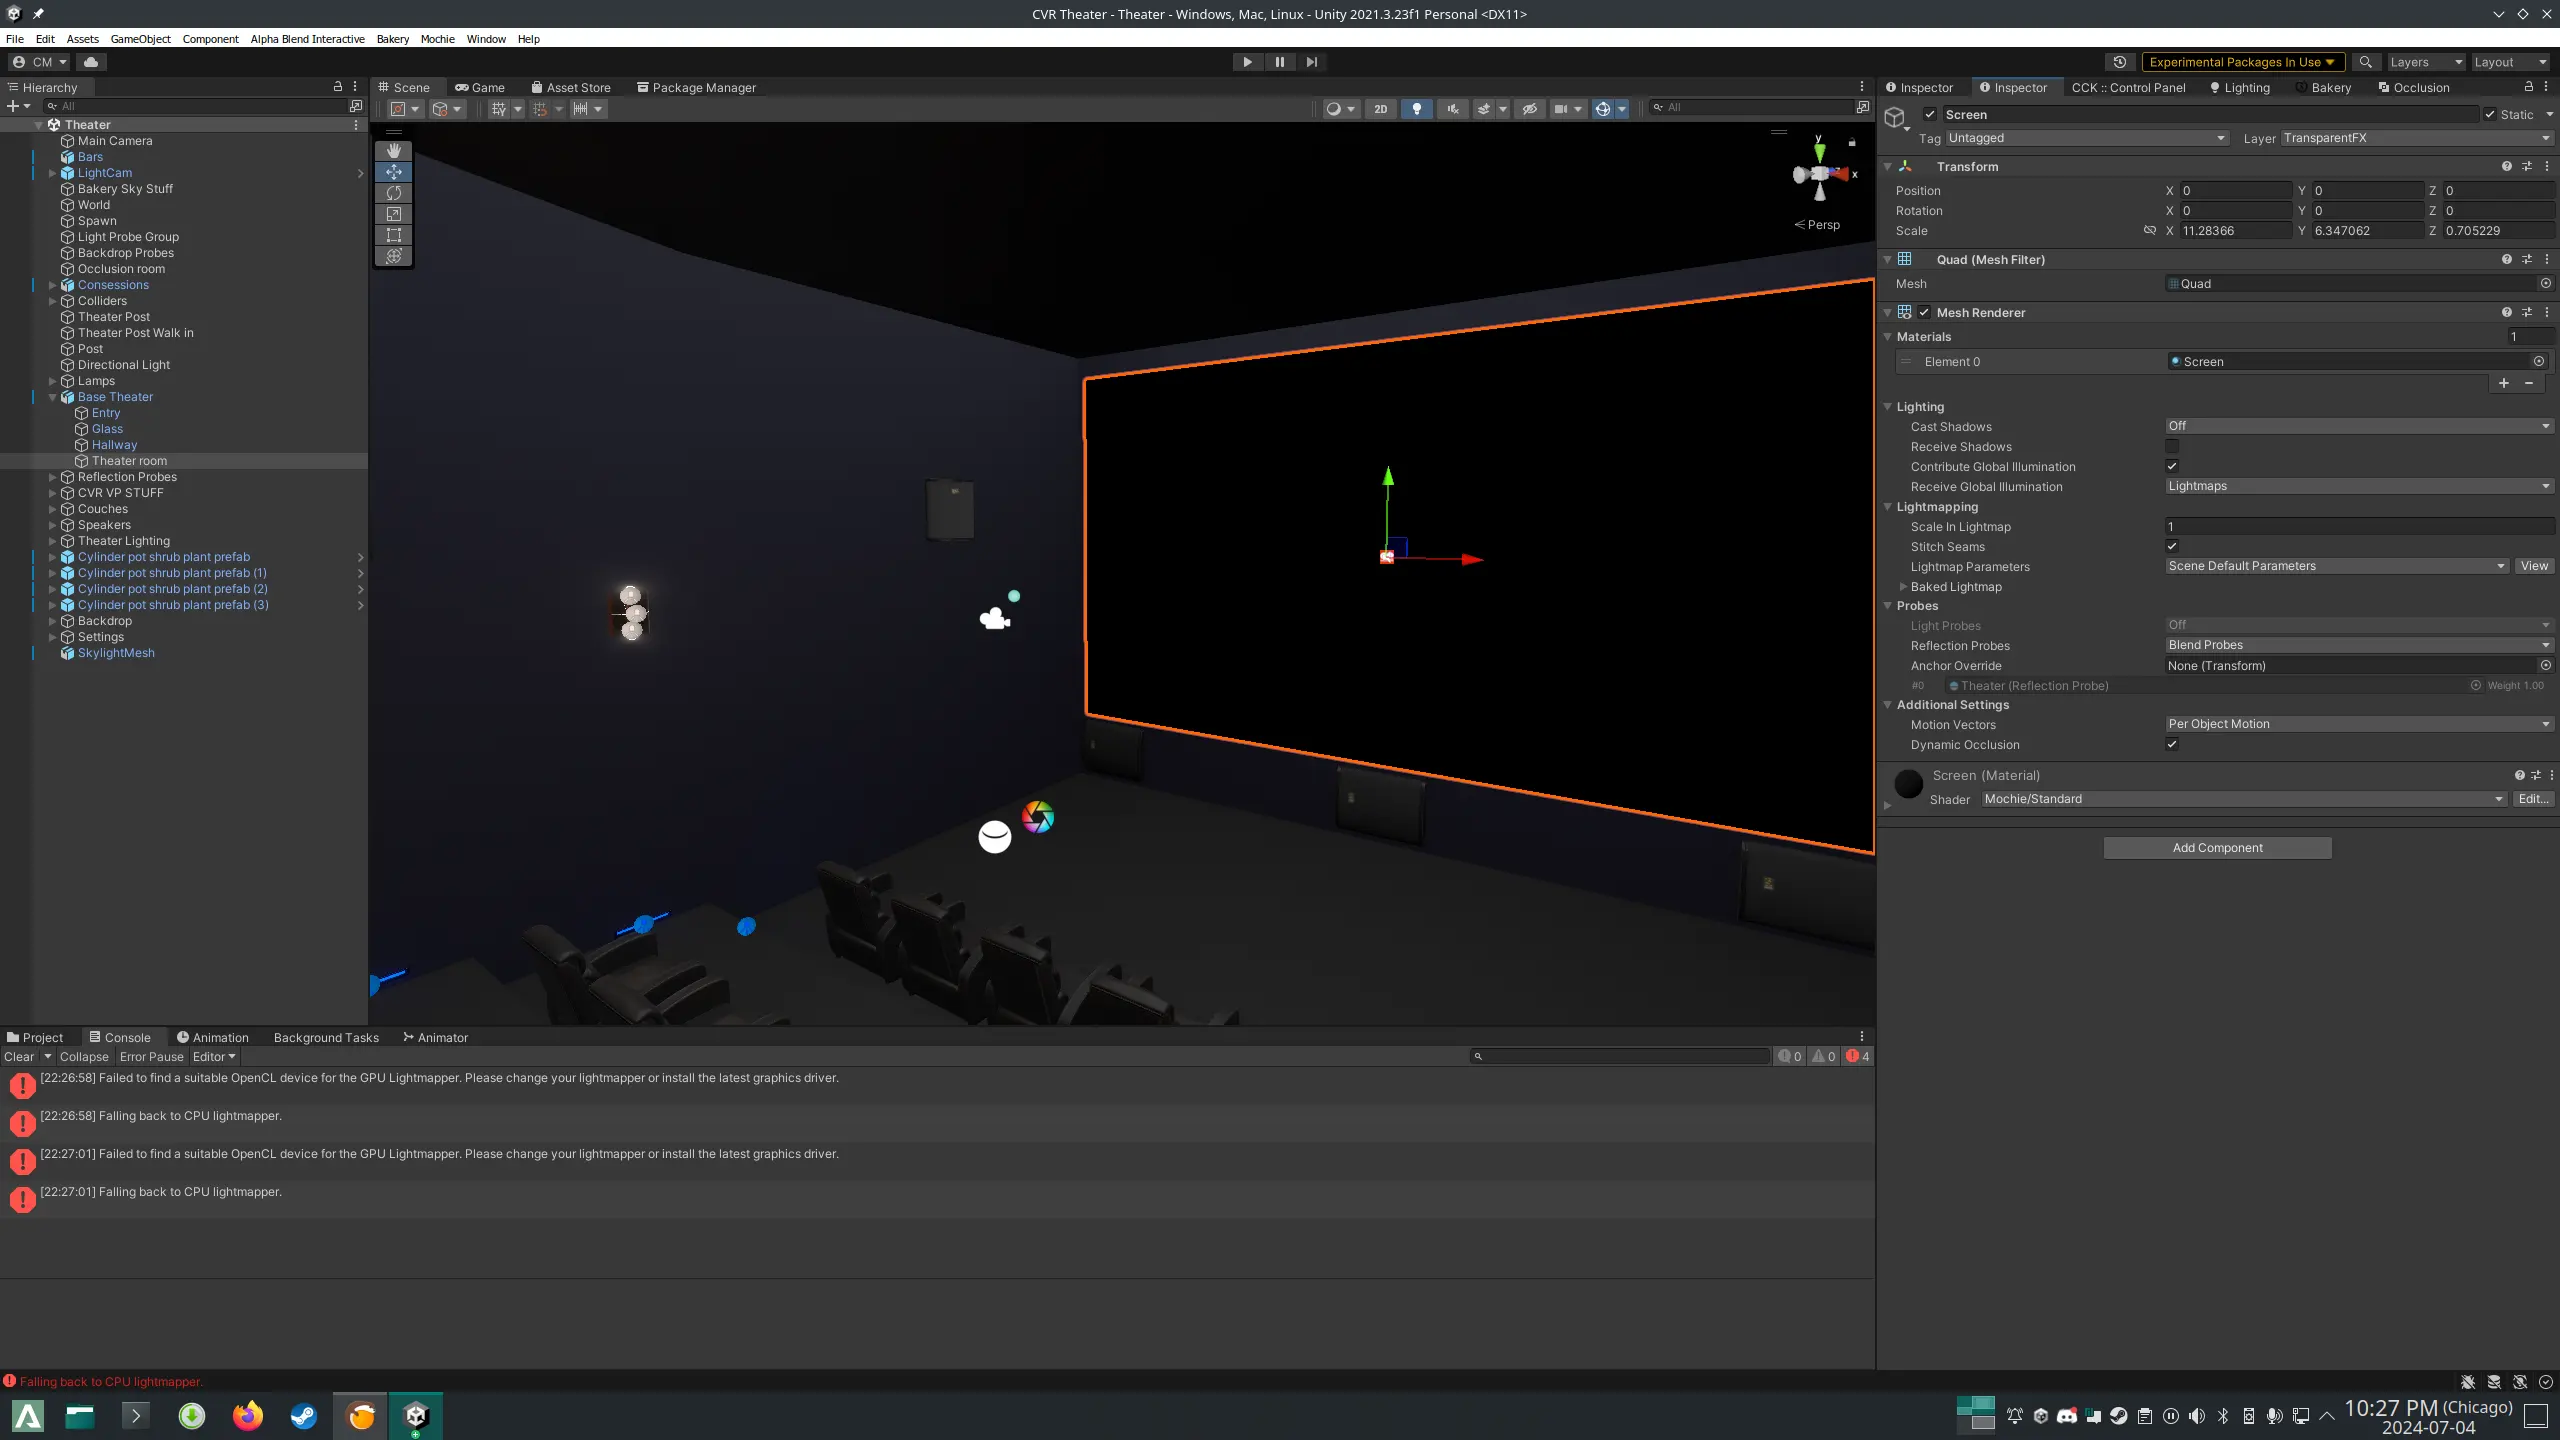Expand the Lamps hierarchy item
The height and width of the screenshot is (1440, 2560).
pos(52,381)
